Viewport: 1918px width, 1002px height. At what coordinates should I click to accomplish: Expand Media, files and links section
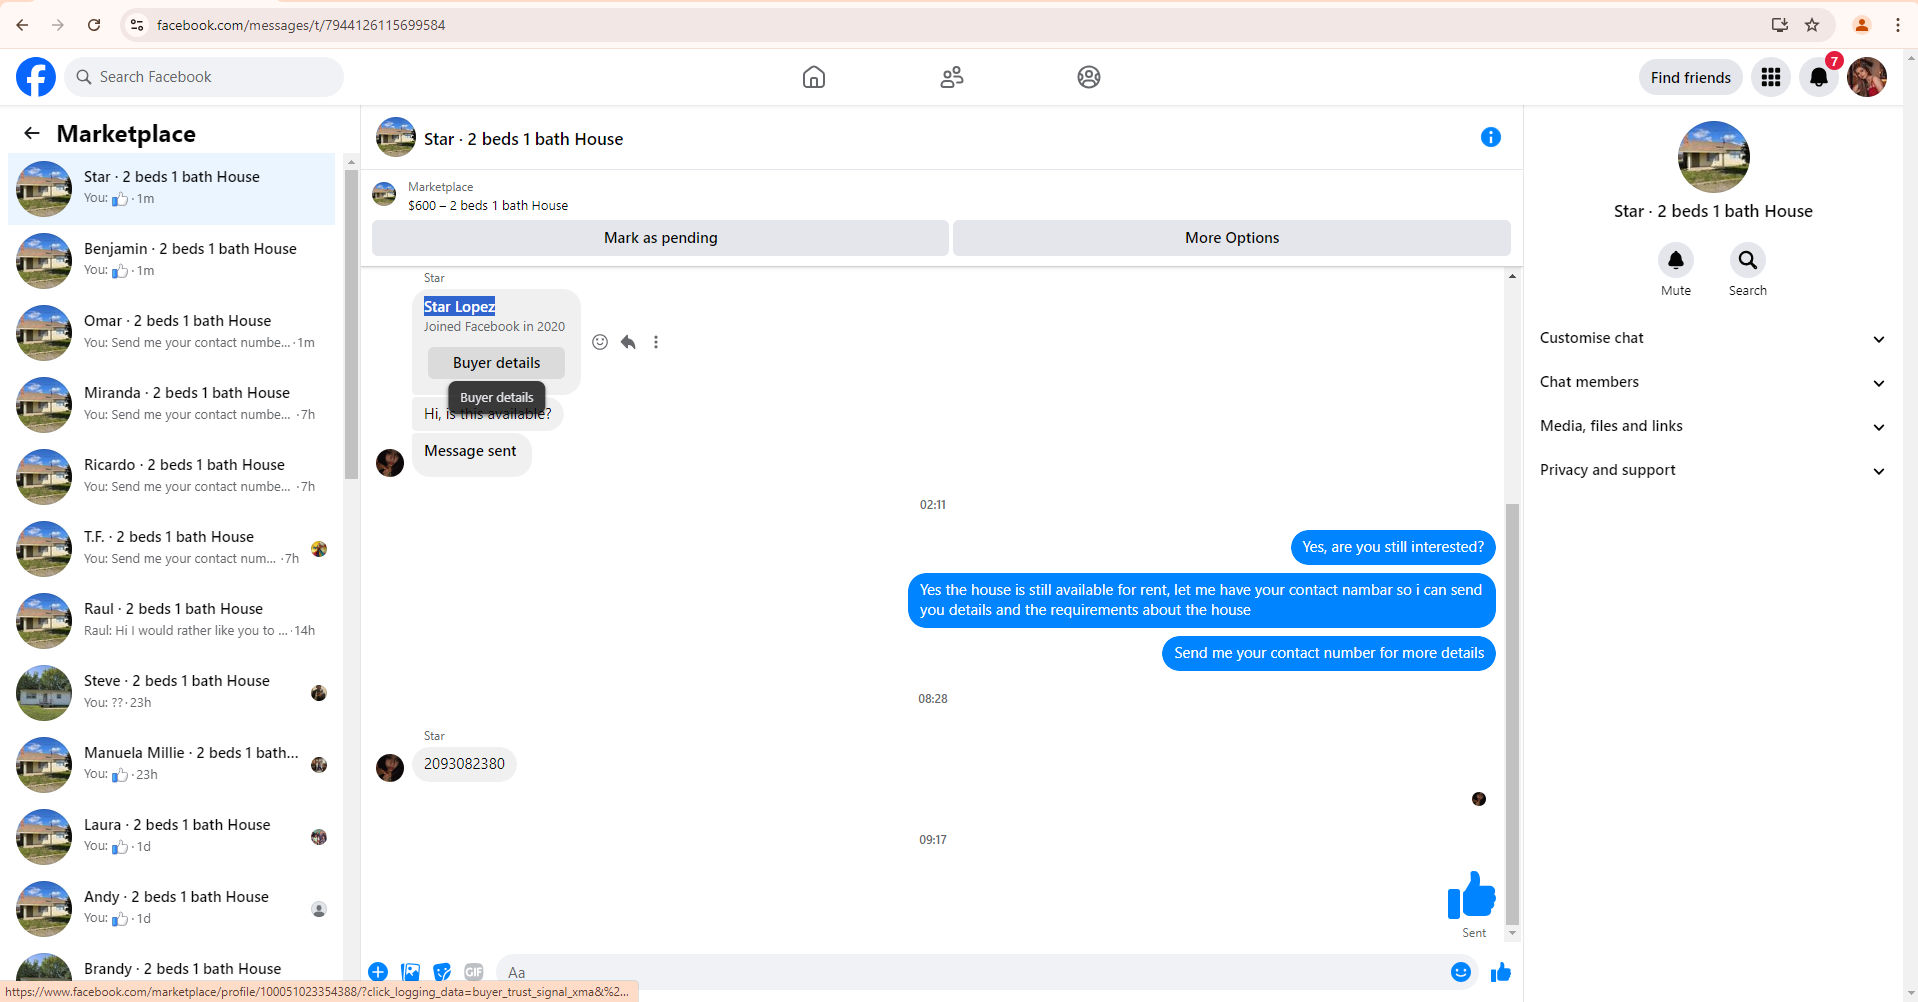pyautogui.click(x=1713, y=426)
